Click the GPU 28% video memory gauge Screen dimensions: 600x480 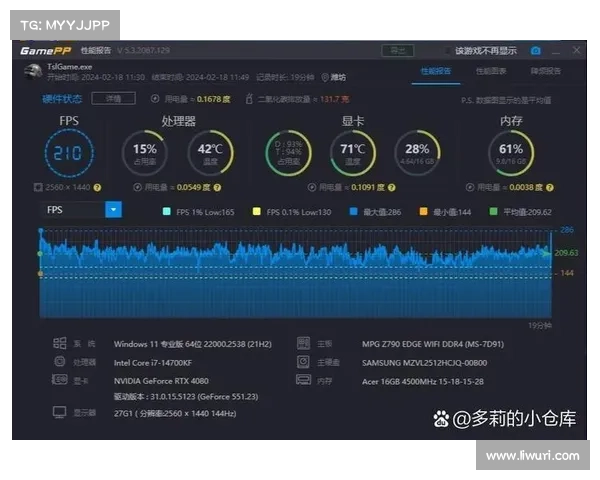[x=417, y=153]
